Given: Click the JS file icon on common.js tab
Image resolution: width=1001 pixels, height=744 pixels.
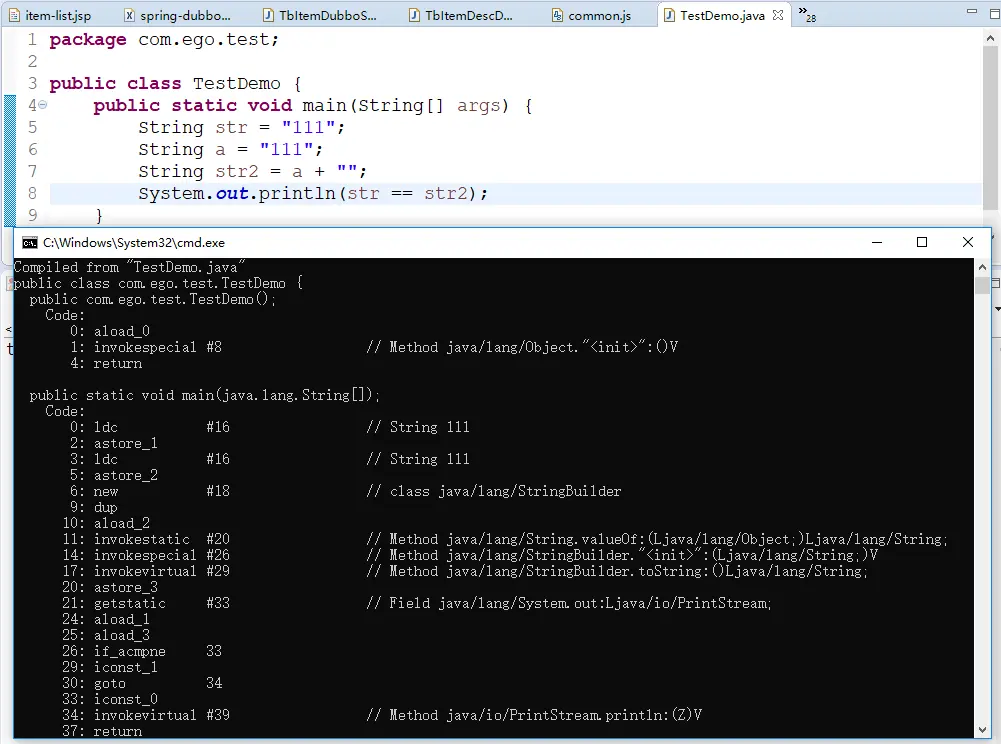Looking at the screenshot, I should pos(558,15).
